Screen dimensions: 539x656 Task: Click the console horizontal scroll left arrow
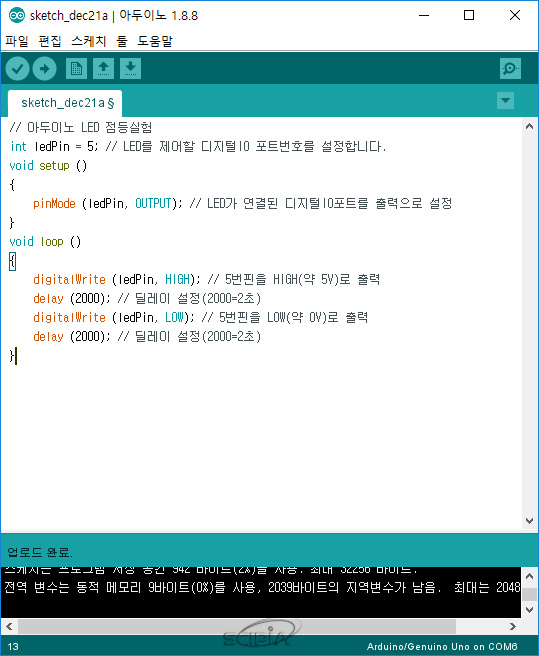[9, 626]
